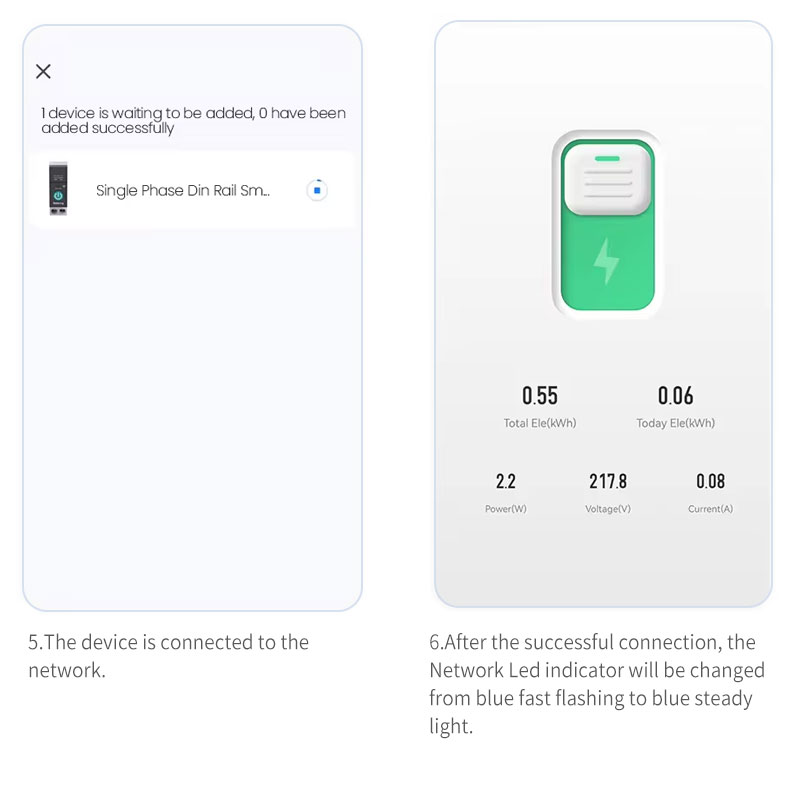Click the Total Ele(kWh) label
The width and height of the screenshot is (790, 787).
coord(540,423)
